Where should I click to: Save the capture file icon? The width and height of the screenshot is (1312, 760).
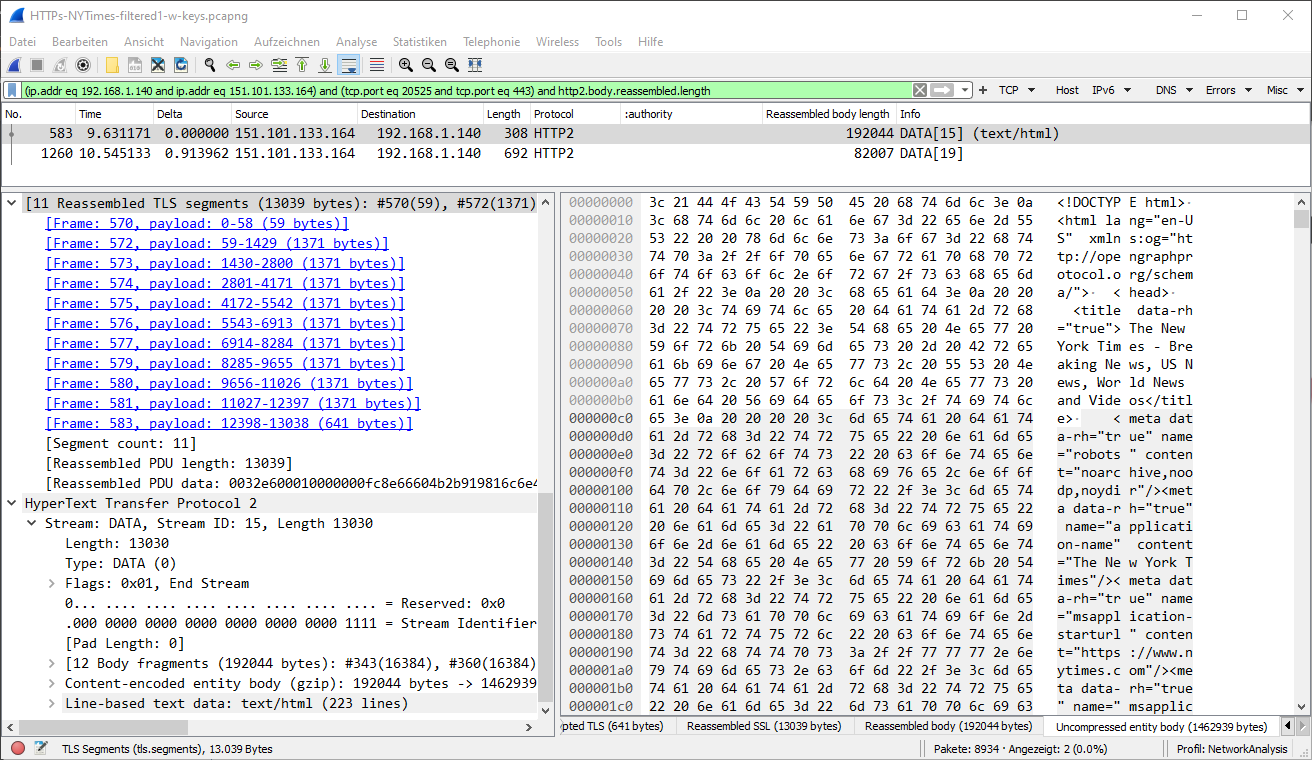point(135,65)
